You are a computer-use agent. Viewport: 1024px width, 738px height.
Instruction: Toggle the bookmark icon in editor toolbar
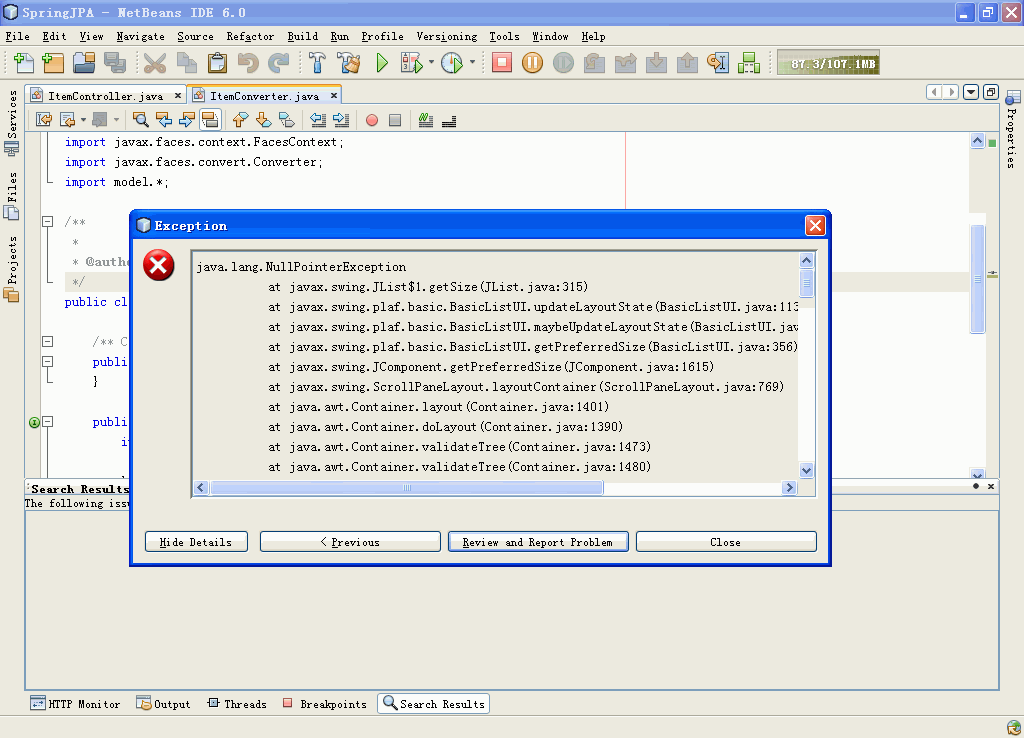[x=286, y=120]
